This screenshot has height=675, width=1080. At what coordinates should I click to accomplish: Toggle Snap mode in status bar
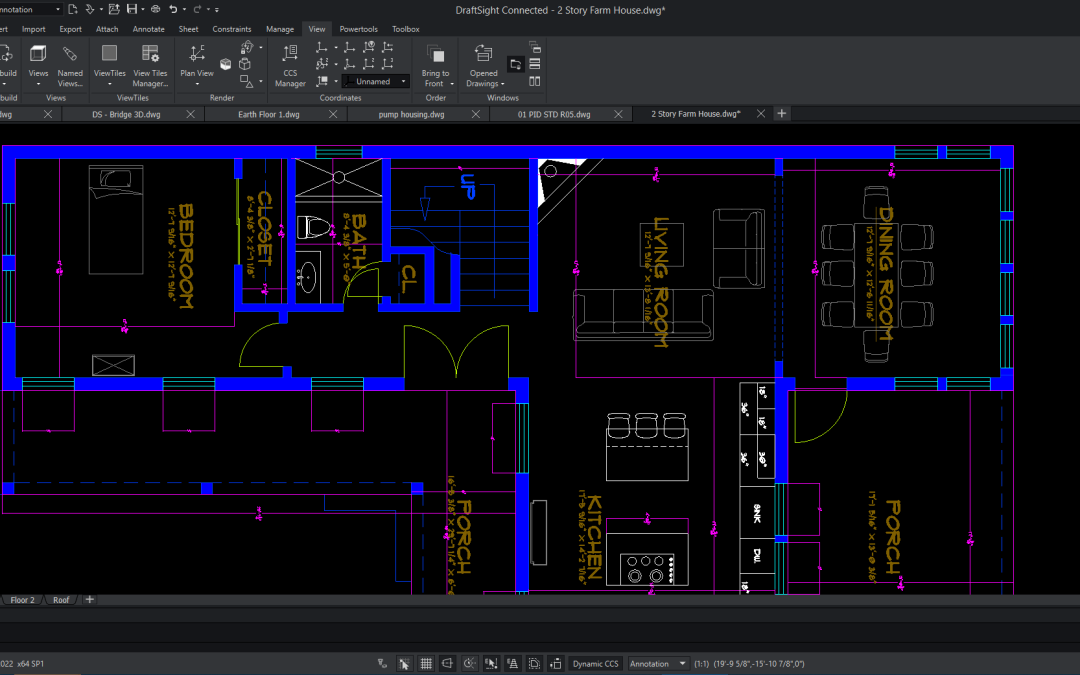pyautogui.click(x=404, y=664)
